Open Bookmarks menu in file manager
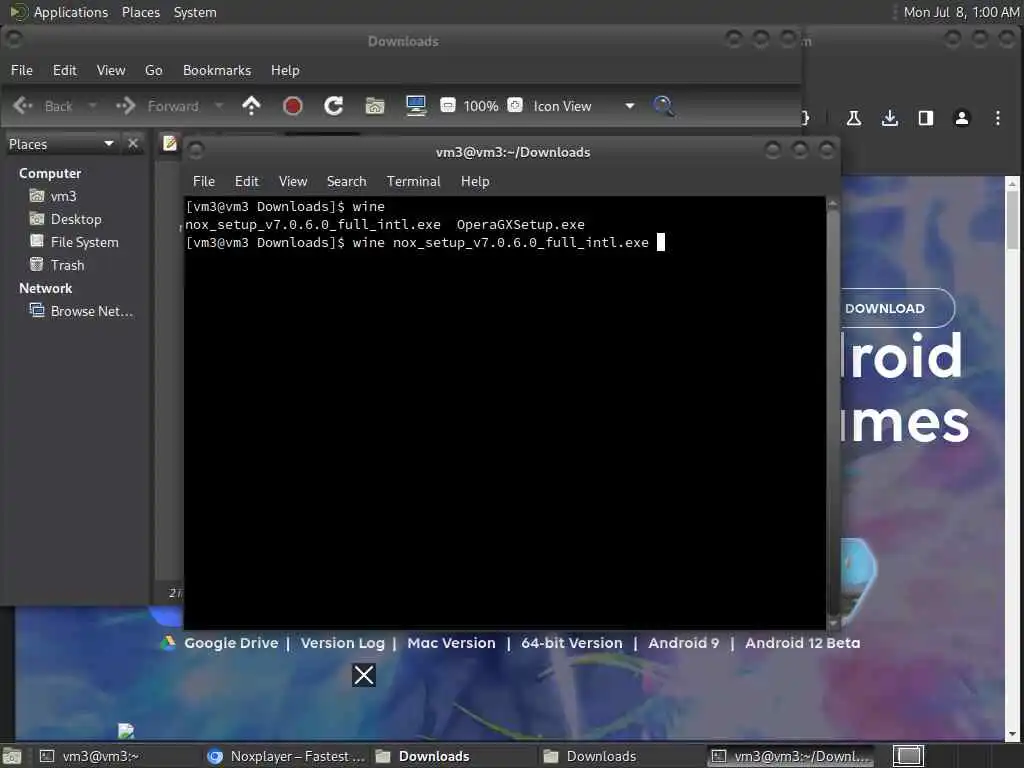The image size is (1024, 768). coord(217,70)
